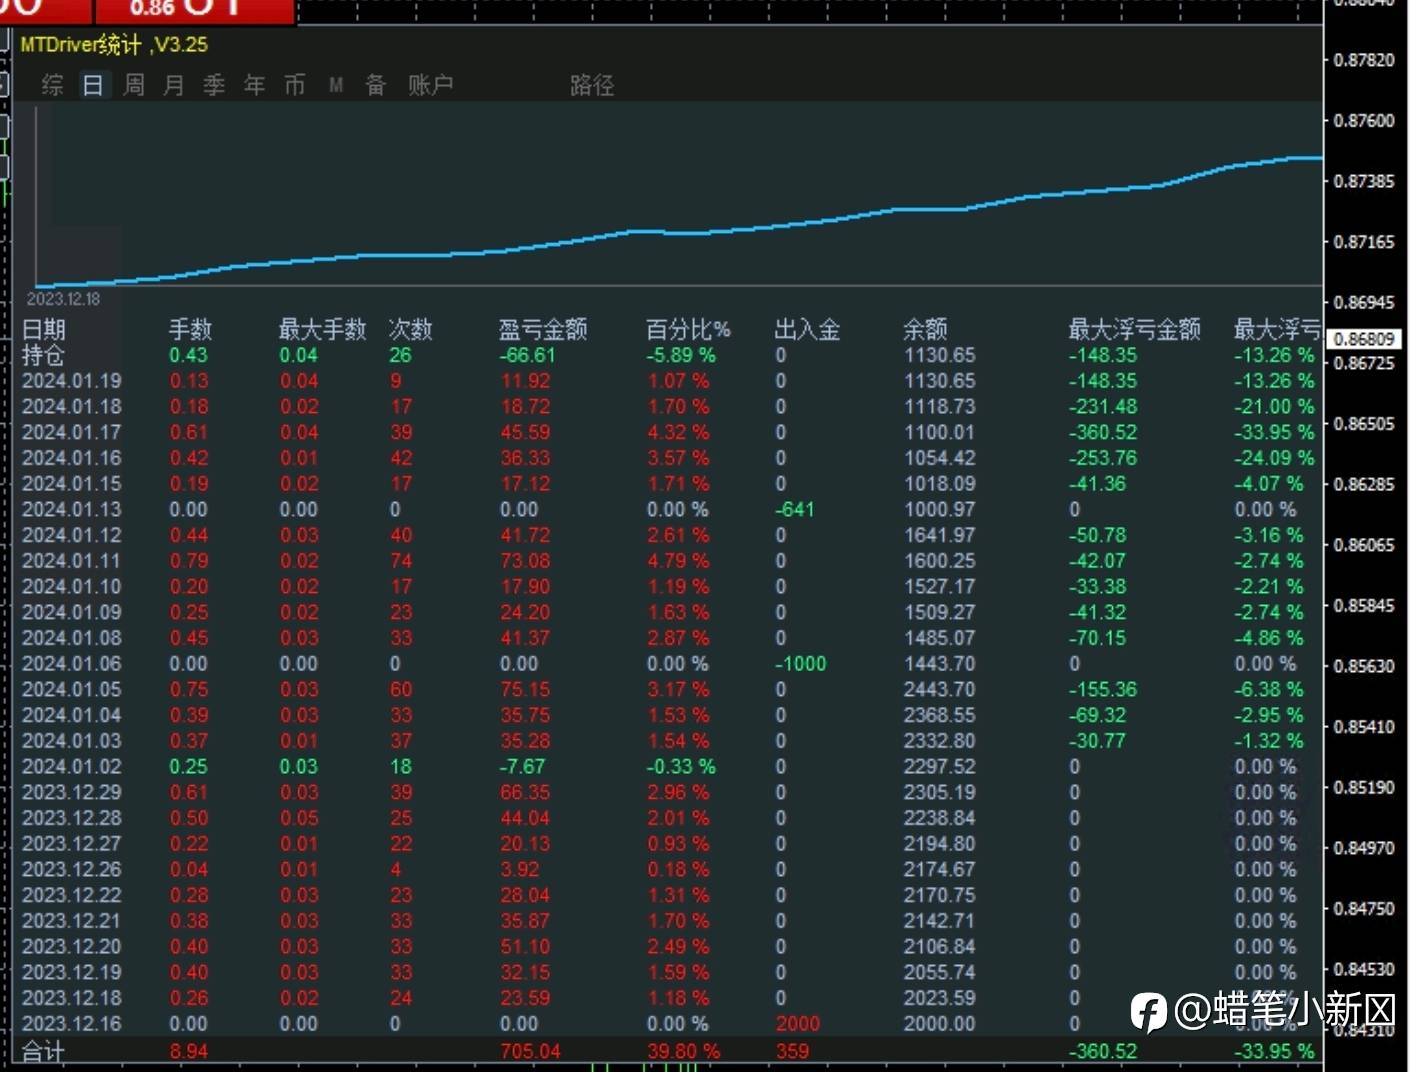This screenshot has height=1072, width=1411.
Task: Click the date cell 2024.01.19
Action: 72,381
